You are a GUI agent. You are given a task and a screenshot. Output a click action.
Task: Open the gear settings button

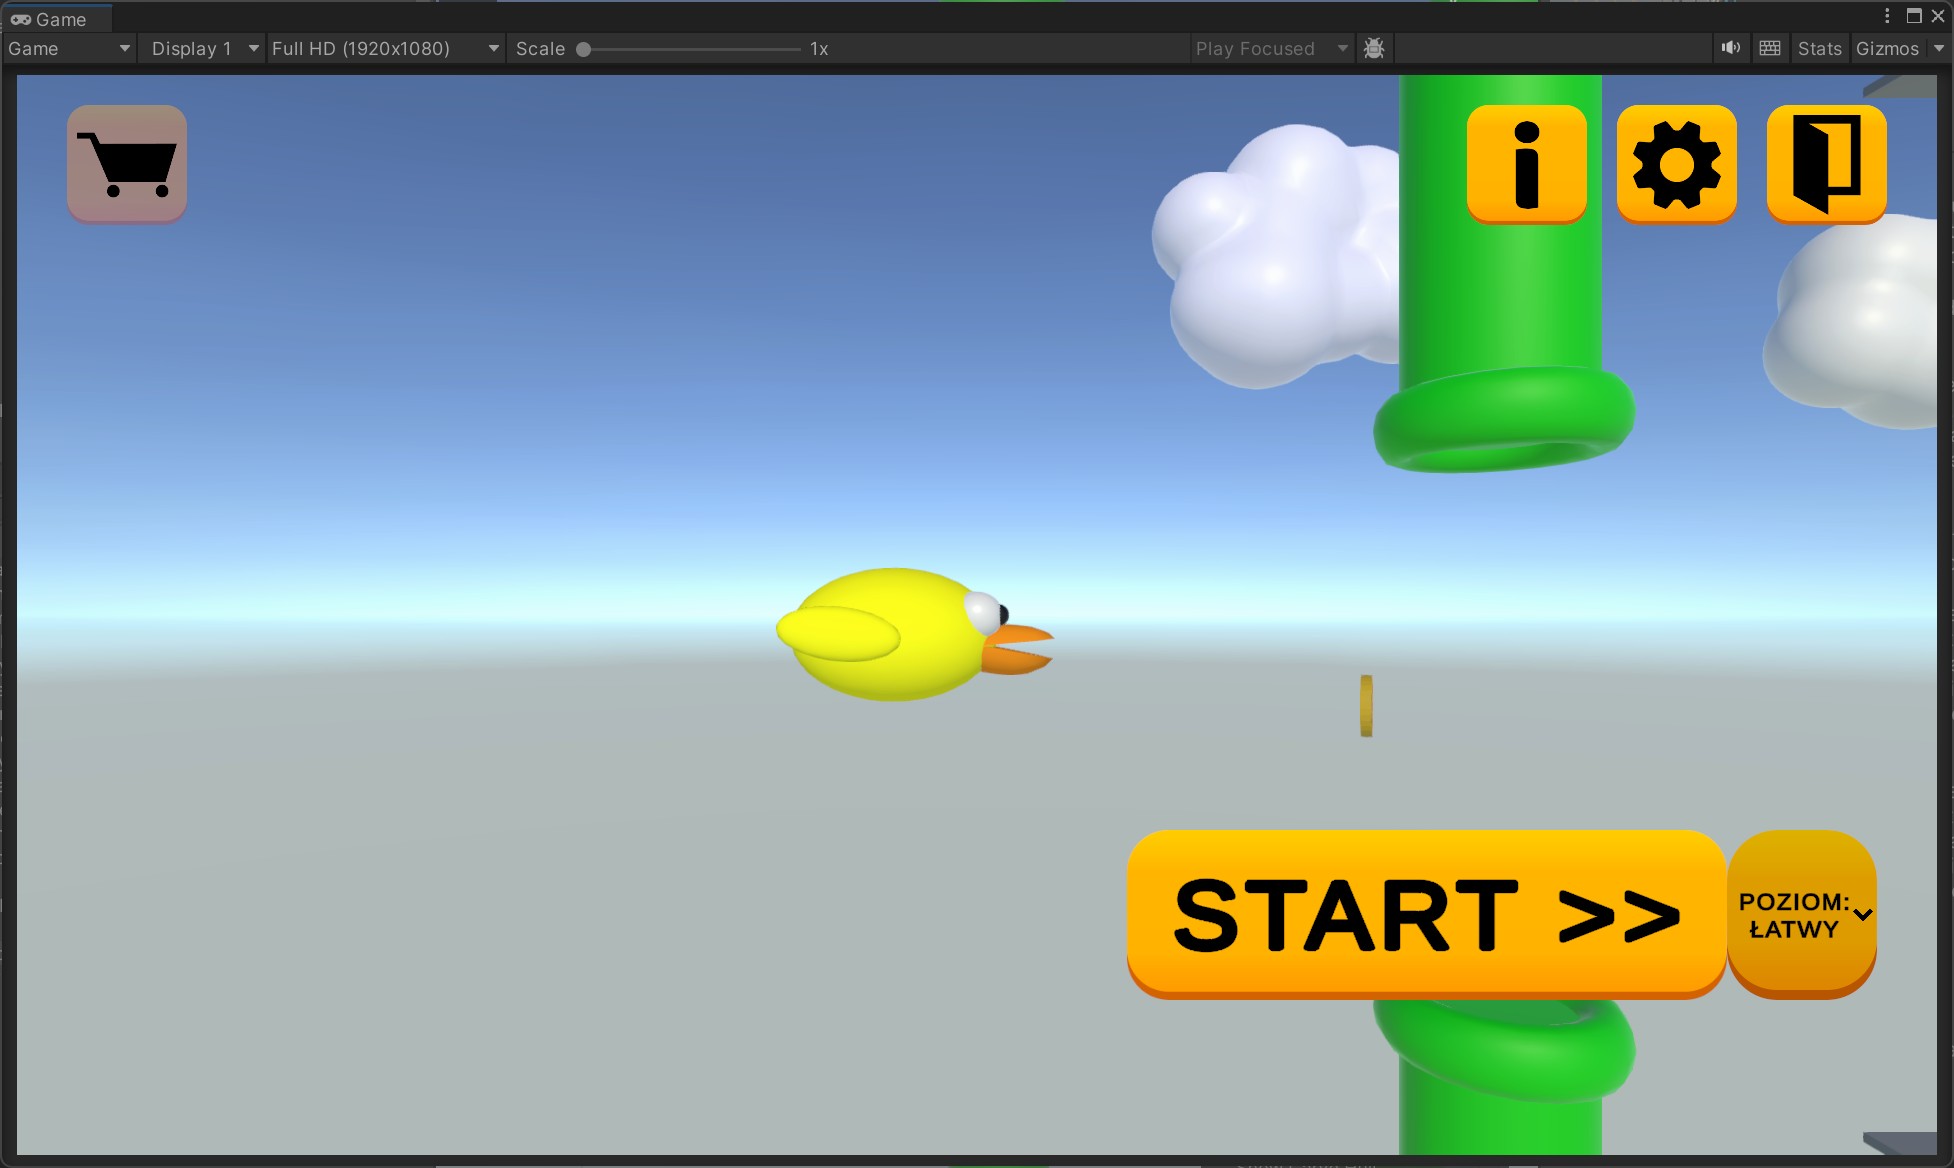pyautogui.click(x=1676, y=164)
